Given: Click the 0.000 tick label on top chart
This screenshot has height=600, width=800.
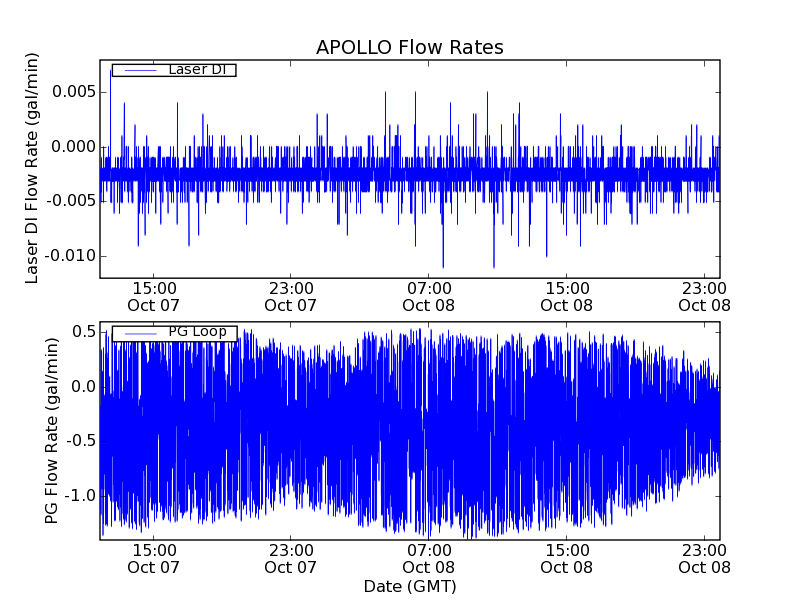Looking at the screenshot, I should click(x=74, y=147).
